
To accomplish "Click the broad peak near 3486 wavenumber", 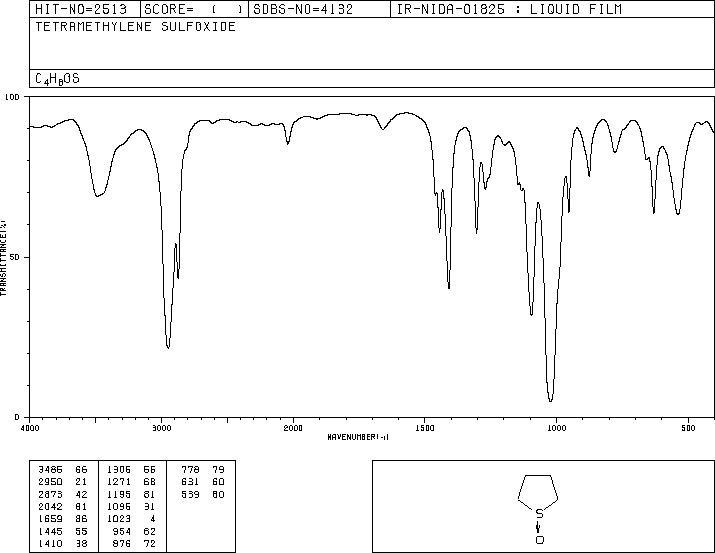I will tap(97, 195).
